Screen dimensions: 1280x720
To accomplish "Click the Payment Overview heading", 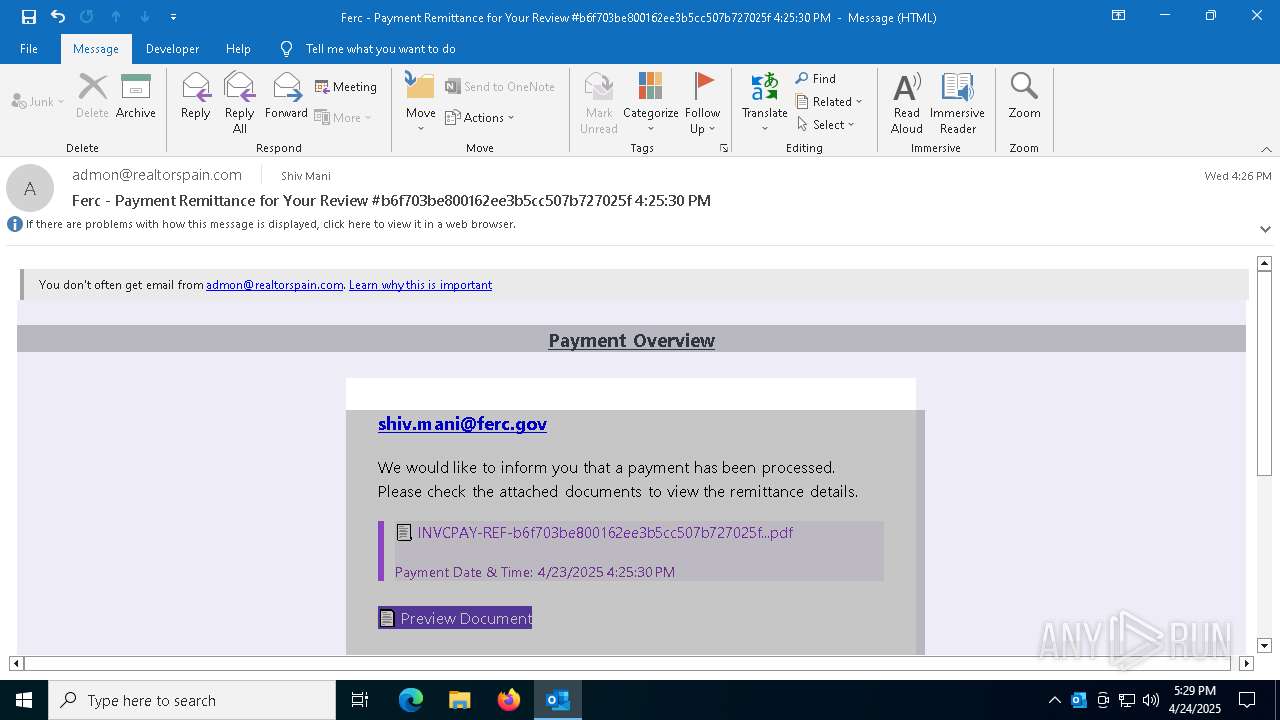I will (632, 340).
